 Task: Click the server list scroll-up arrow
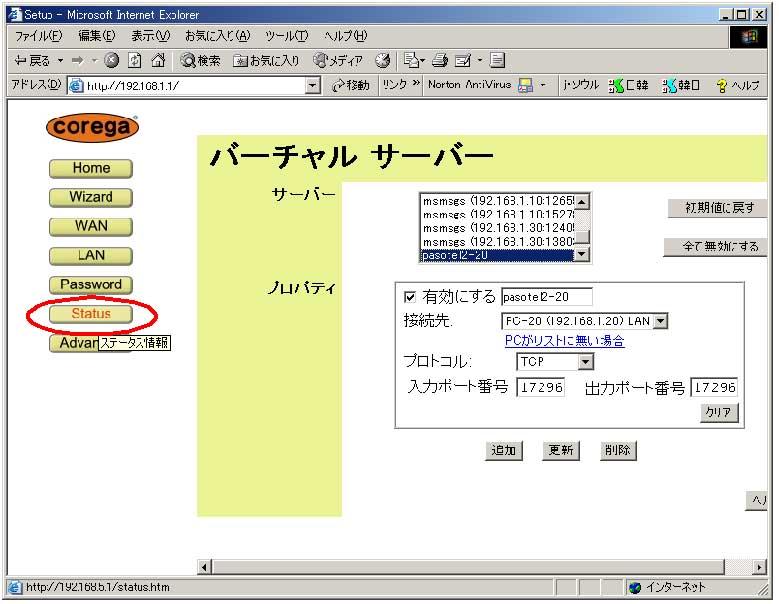pyautogui.click(x=582, y=201)
